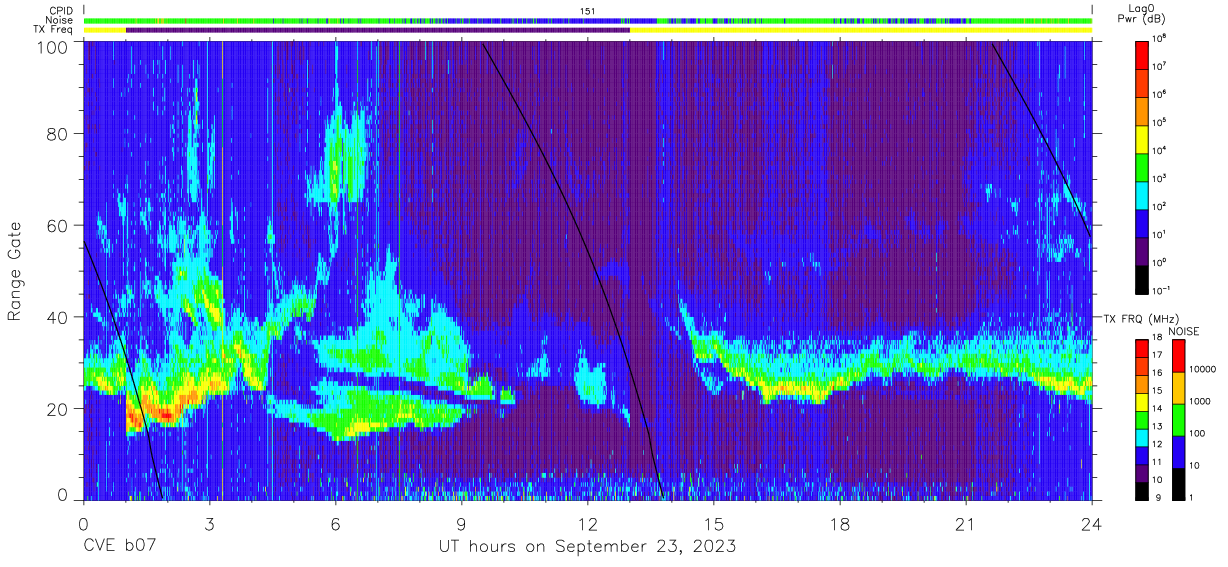
Task: Click the x-axis tick label 21
Action: 965,523
